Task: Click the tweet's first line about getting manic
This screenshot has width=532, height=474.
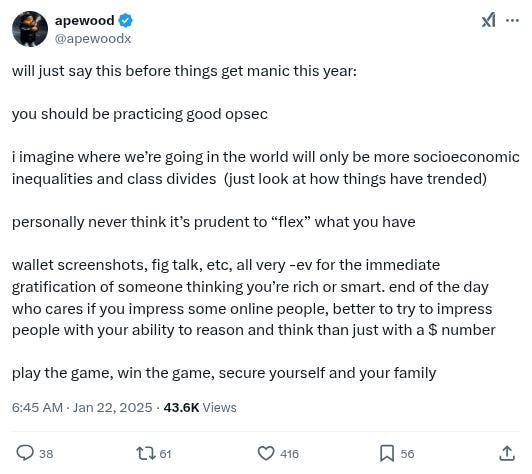Action: point(184,71)
